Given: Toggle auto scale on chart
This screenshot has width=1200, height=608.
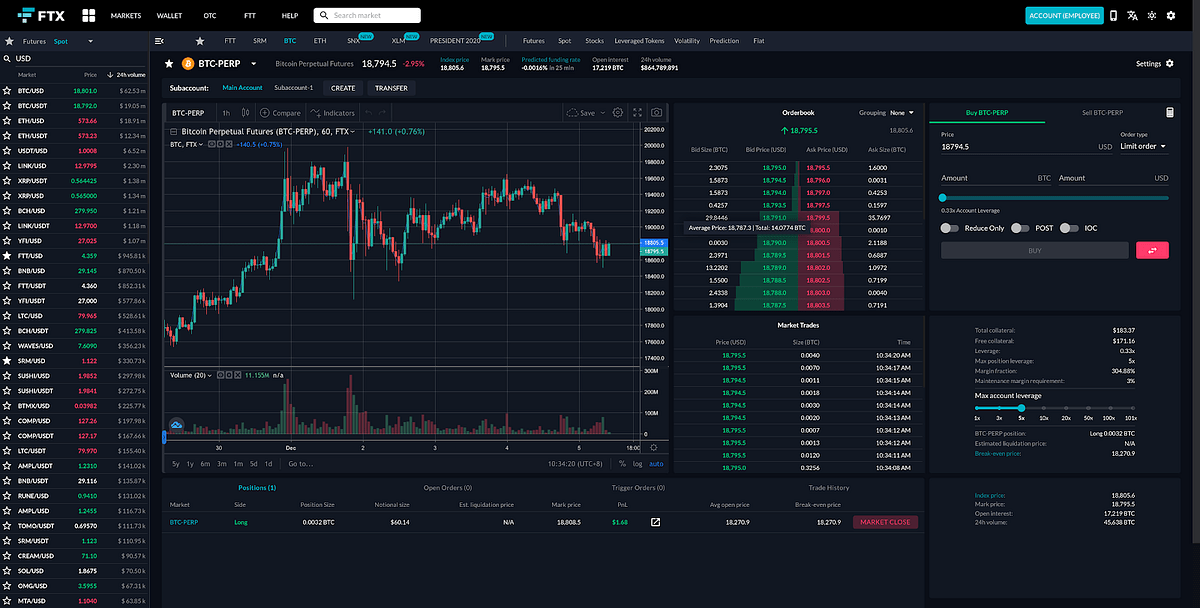Looking at the screenshot, I should [656, 463].
